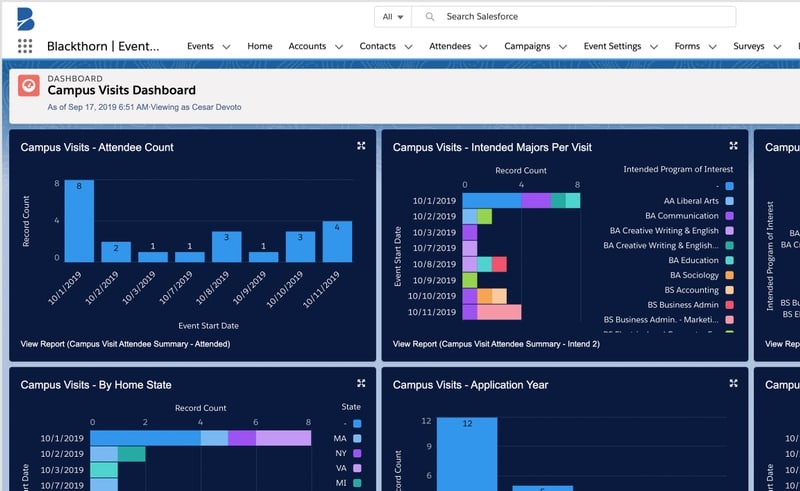This screenshot has width=800, height=491.
Task: Go to the Contacts tab
Action: pyautogui.click(x=378, y=46)
